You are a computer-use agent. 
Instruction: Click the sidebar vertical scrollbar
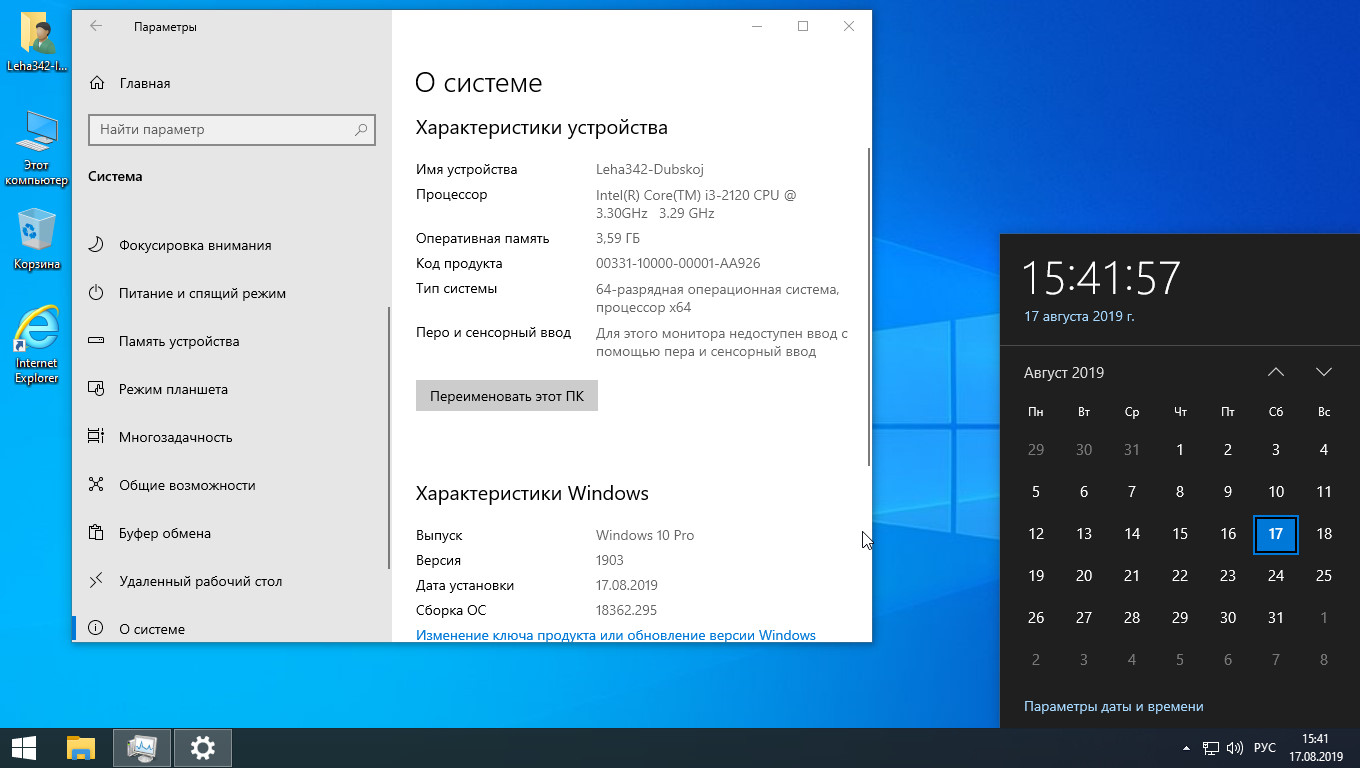(389, 438)
